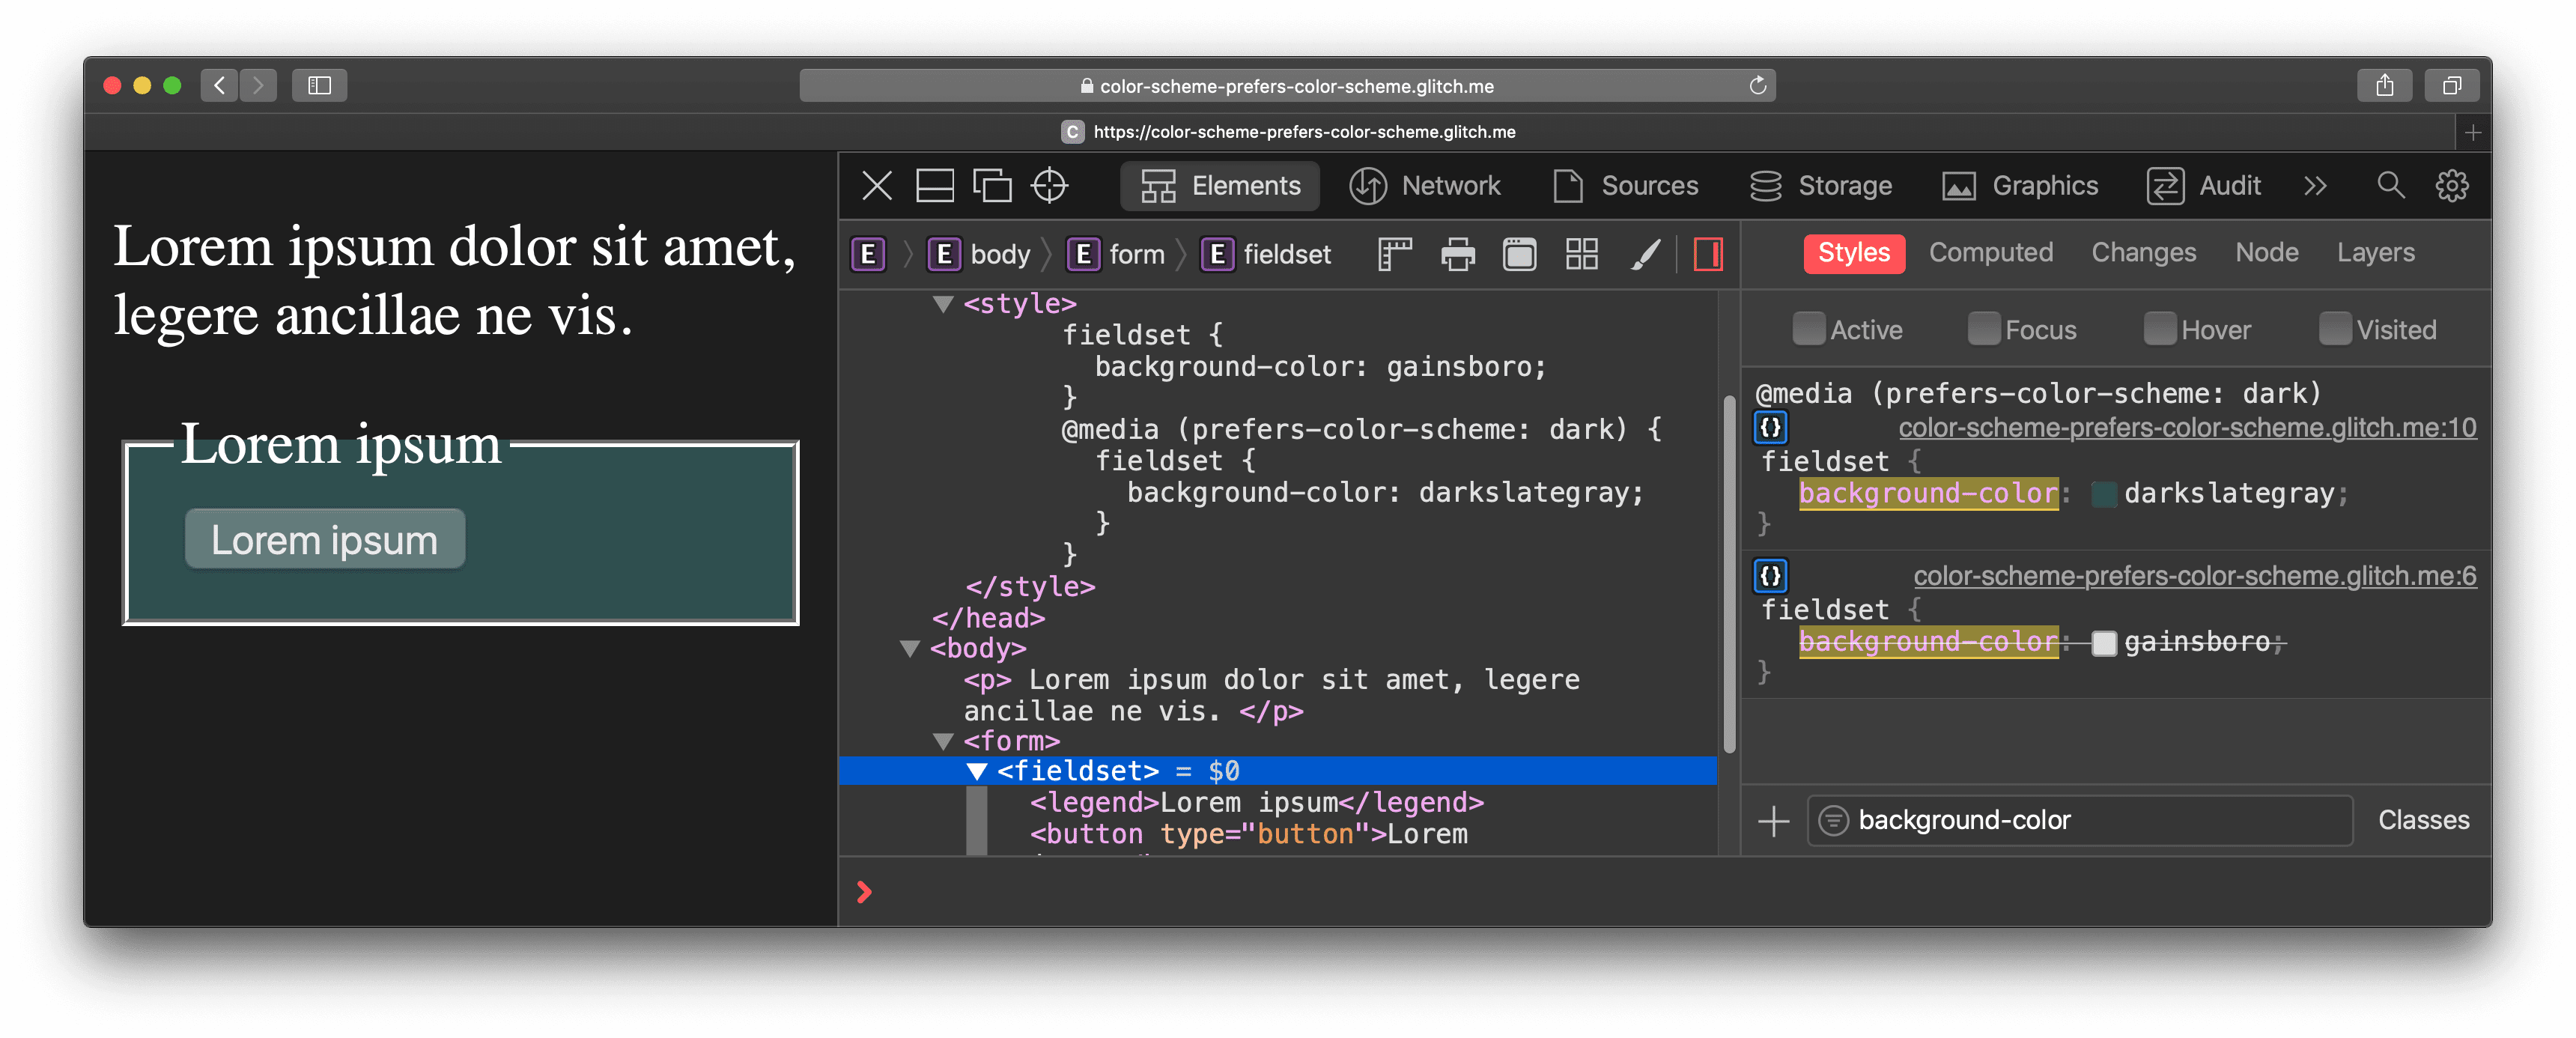This screenshot has width=2576, height=1038.
Task: Click the inspect element crosshair icon
Action: click(1053, 184)
